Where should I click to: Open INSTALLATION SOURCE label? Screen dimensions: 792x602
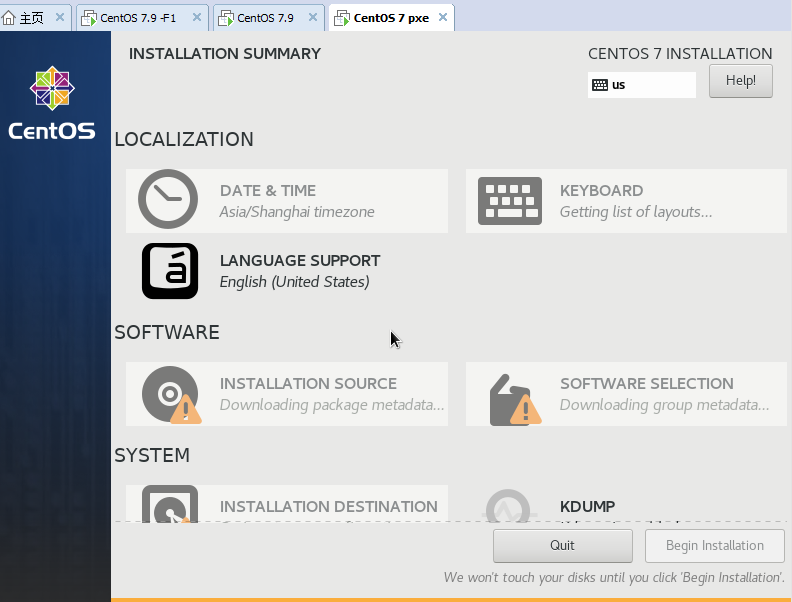click(x=308, y=384)
